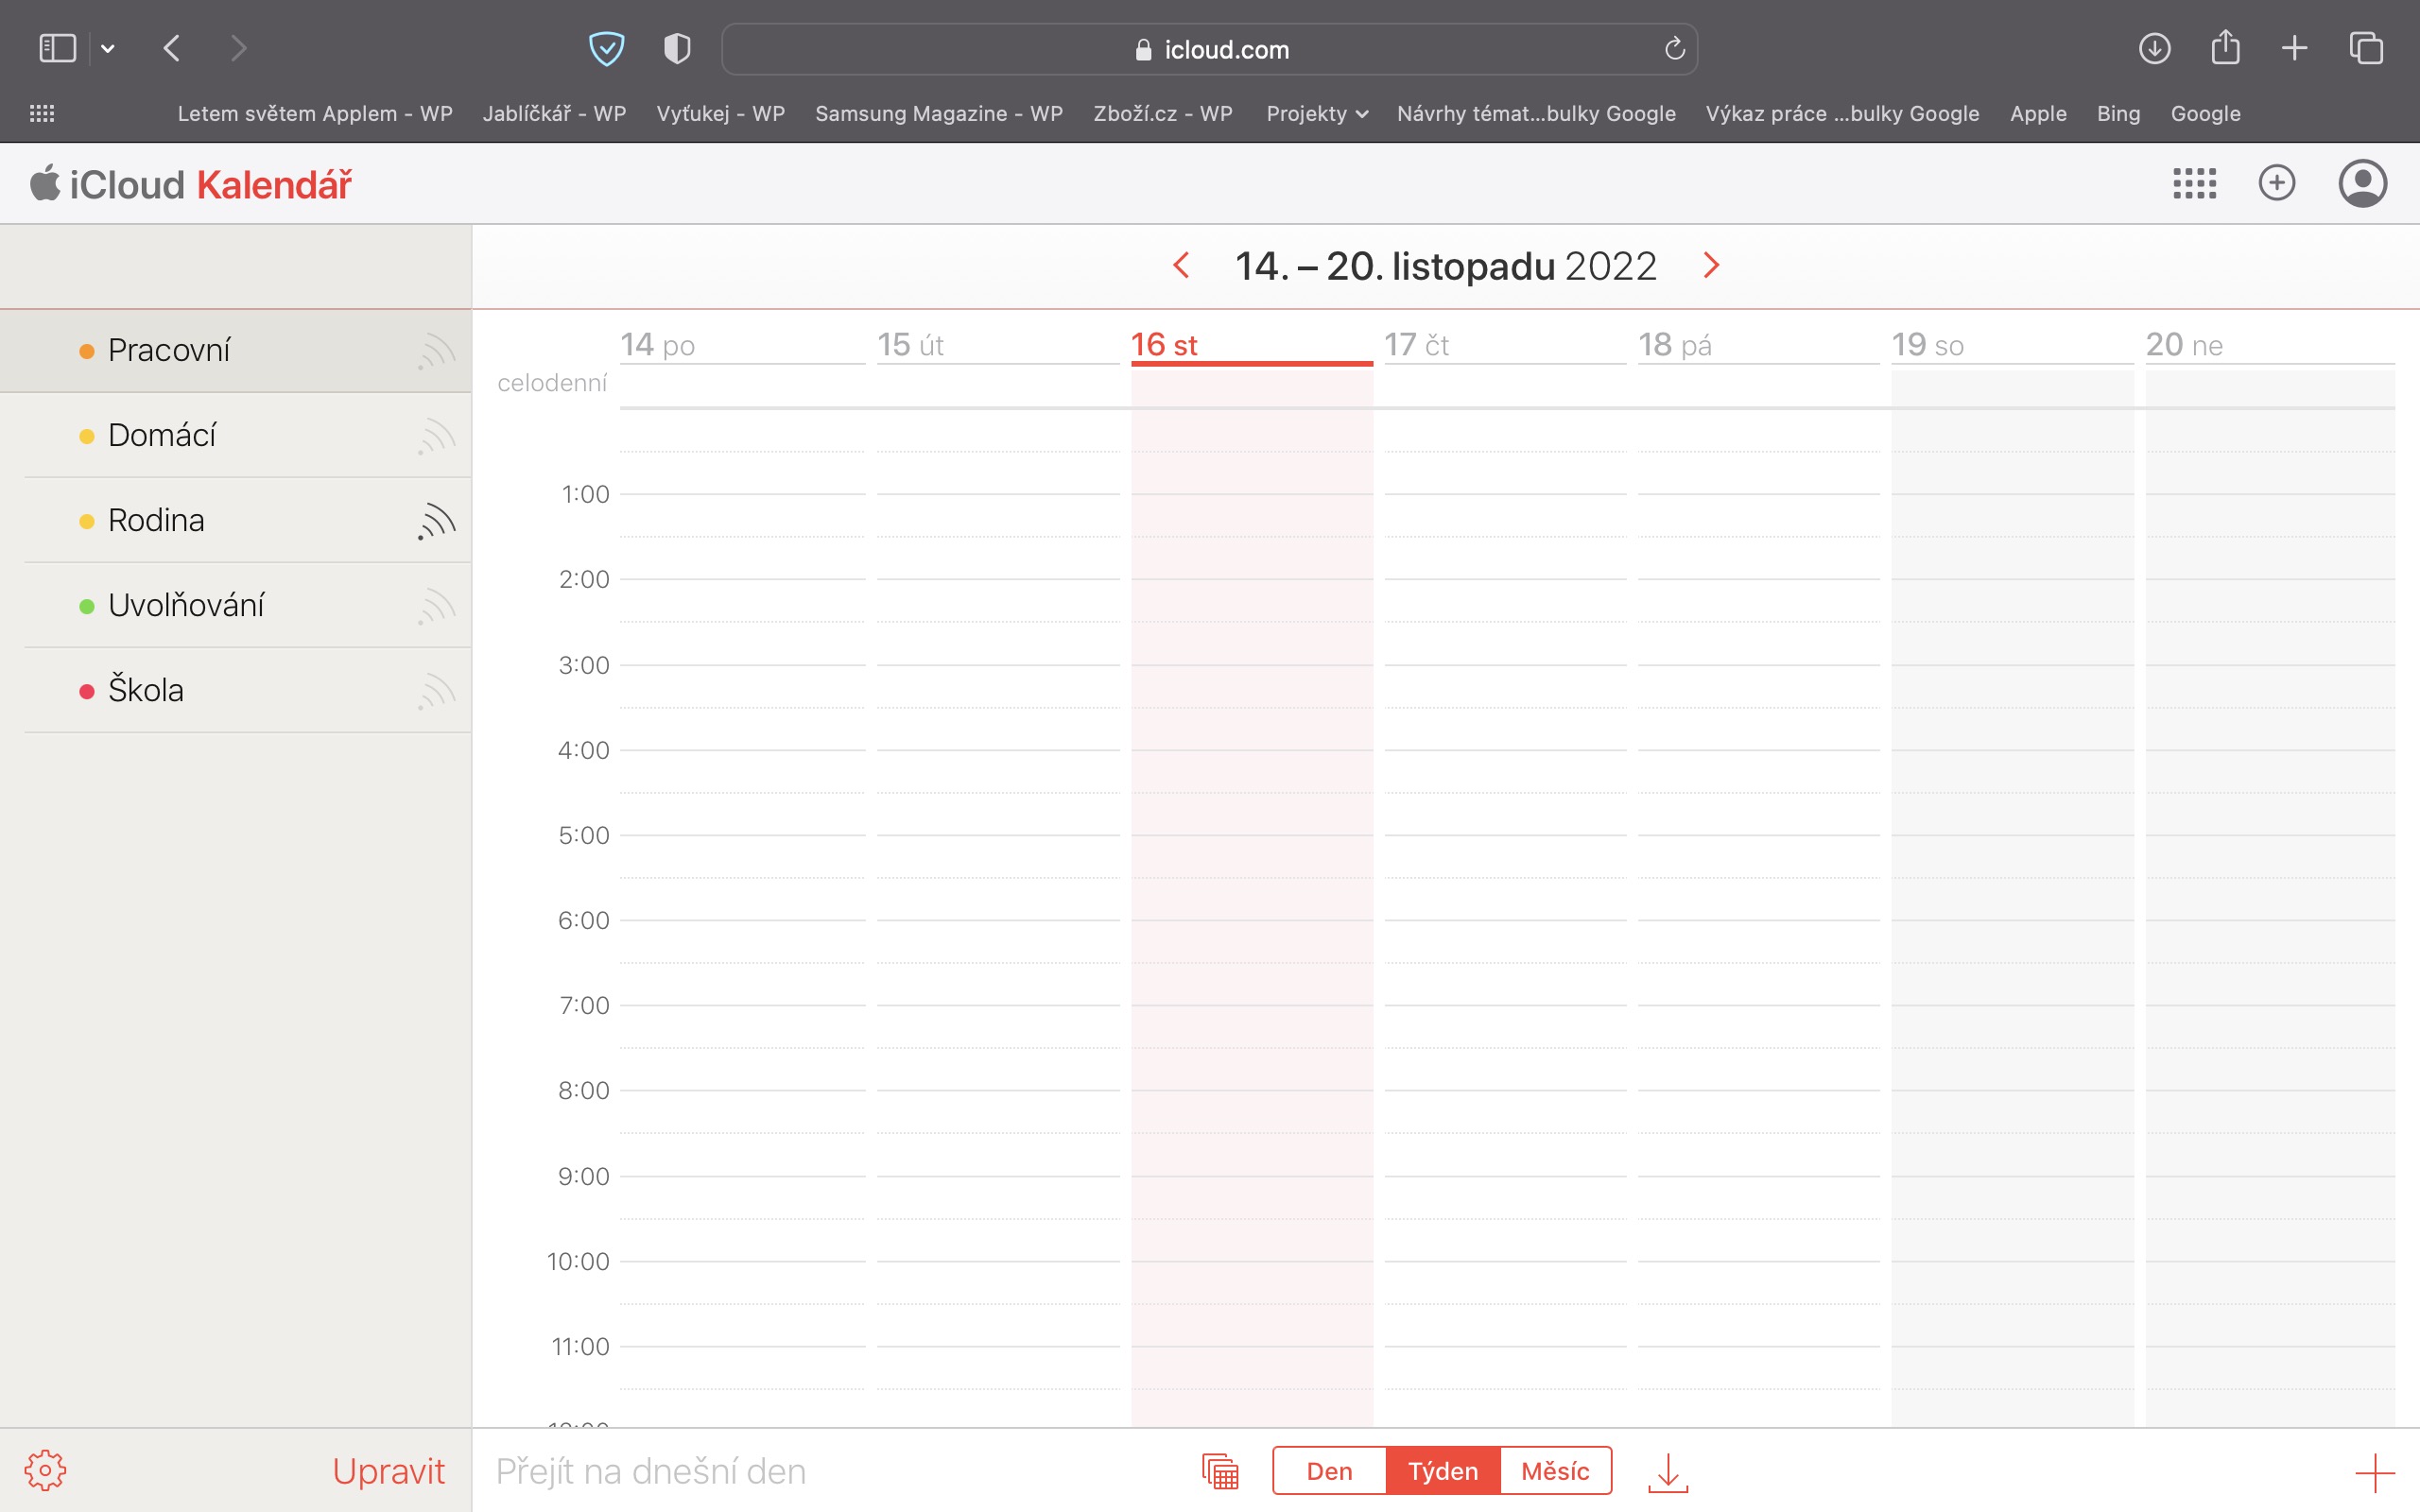Go to next week with arrow
The width and height of the screenshot is (2420, 1512).
pyautogui.click(x=1711, y=265)
